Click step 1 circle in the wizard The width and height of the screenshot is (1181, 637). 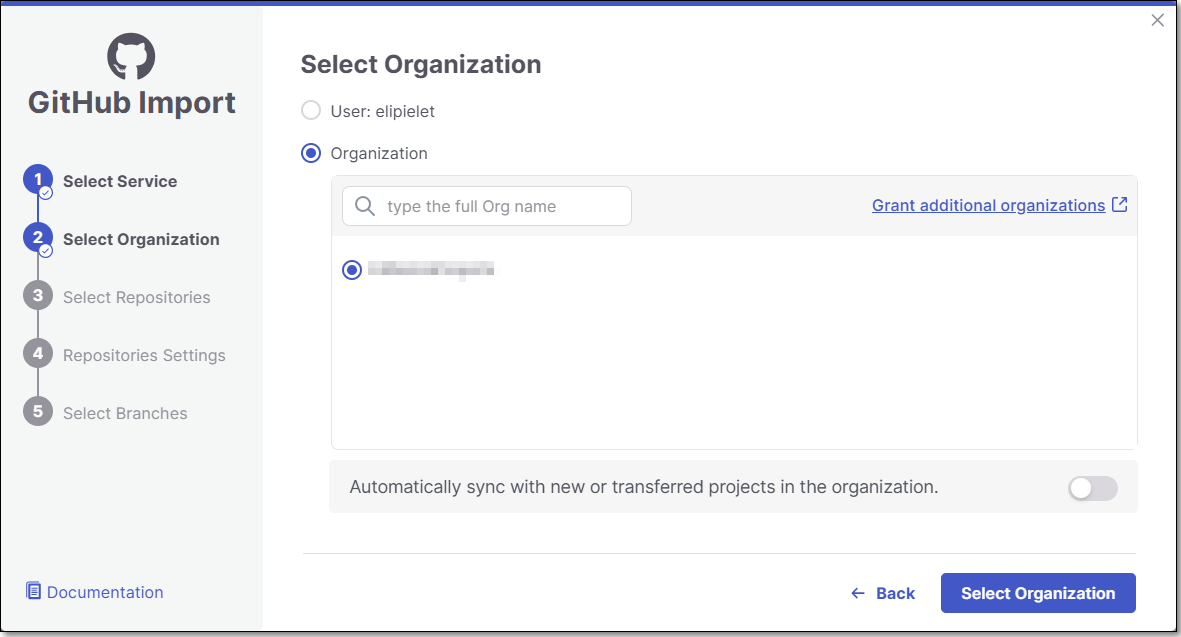38,180
